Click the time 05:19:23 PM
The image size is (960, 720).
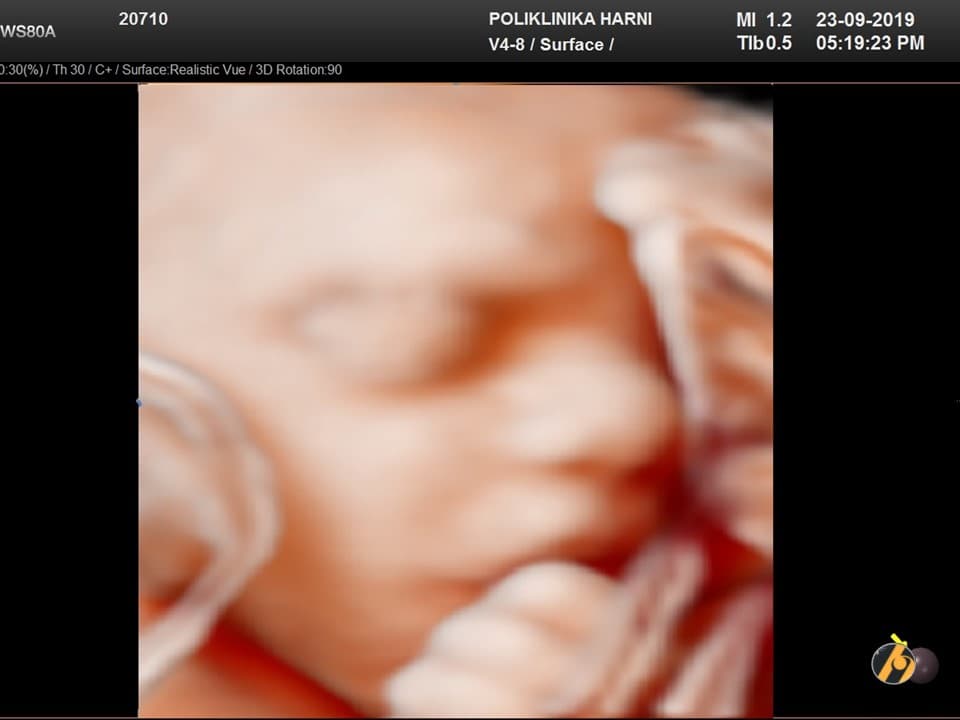tap(869, 43)
